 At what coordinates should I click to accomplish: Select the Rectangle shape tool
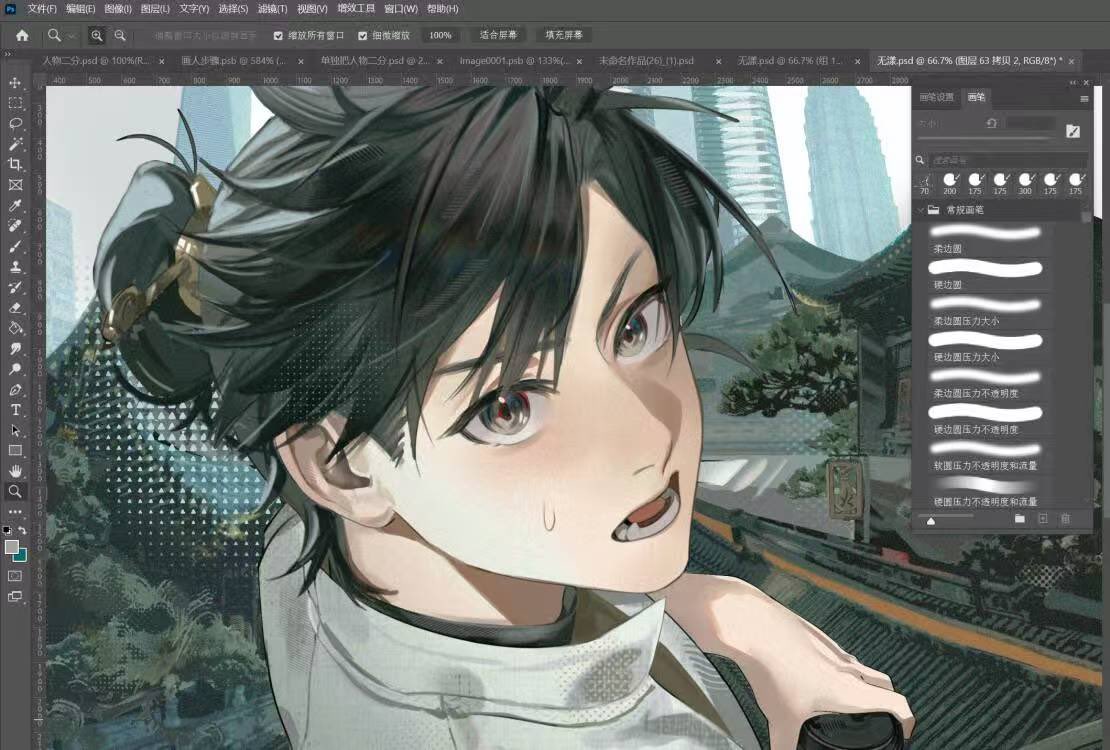click(x=15, y=451)
